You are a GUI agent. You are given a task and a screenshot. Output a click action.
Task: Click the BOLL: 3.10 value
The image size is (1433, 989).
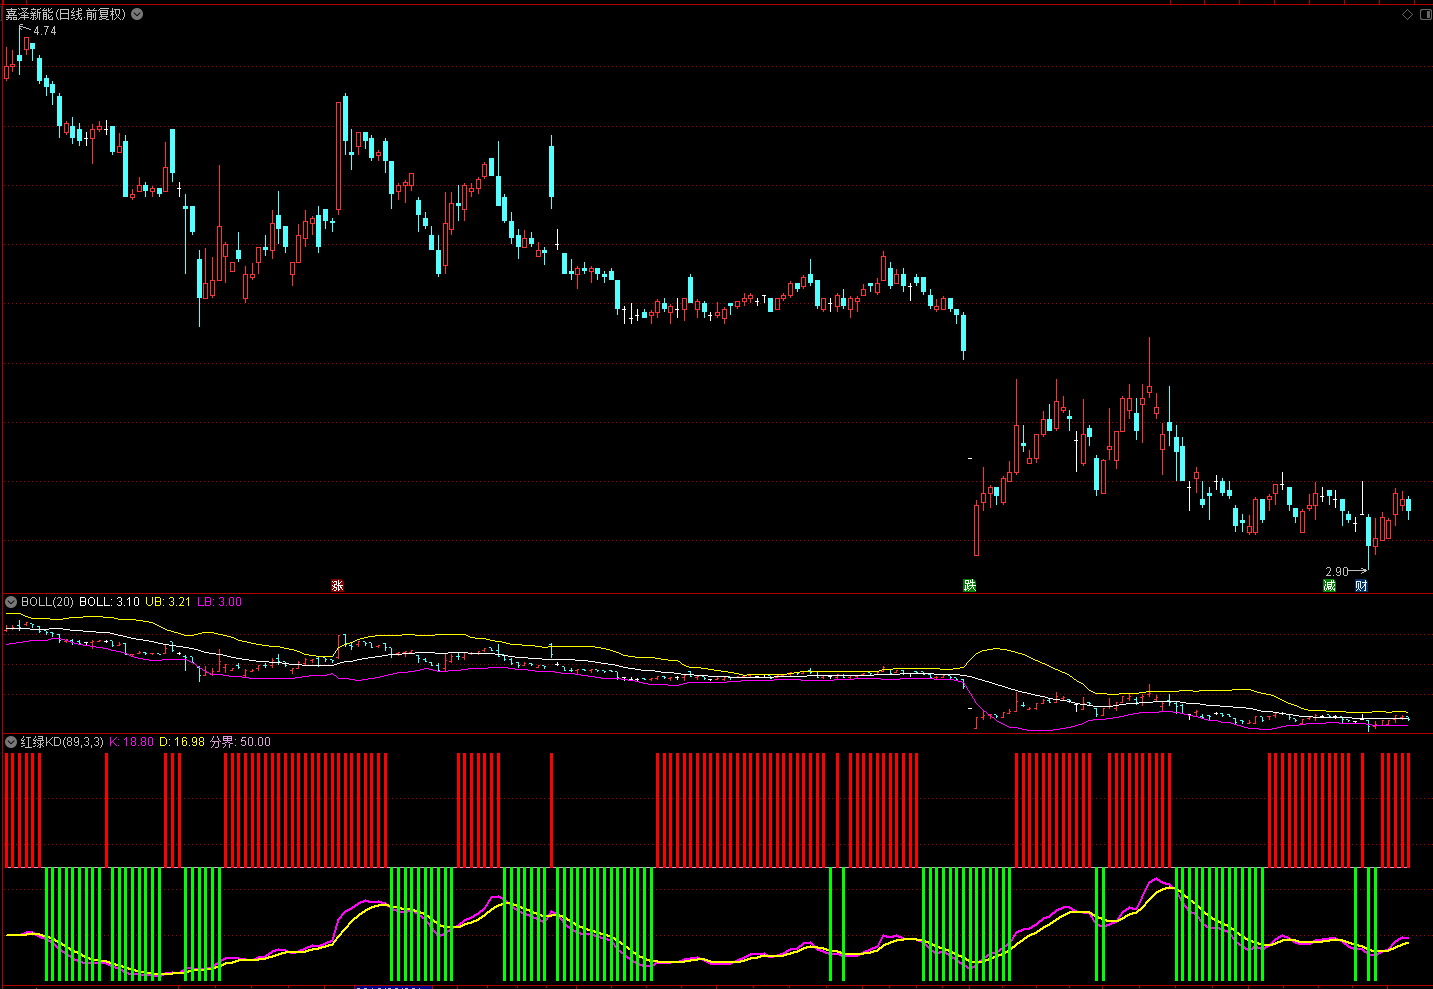click(x=110, y=602)
